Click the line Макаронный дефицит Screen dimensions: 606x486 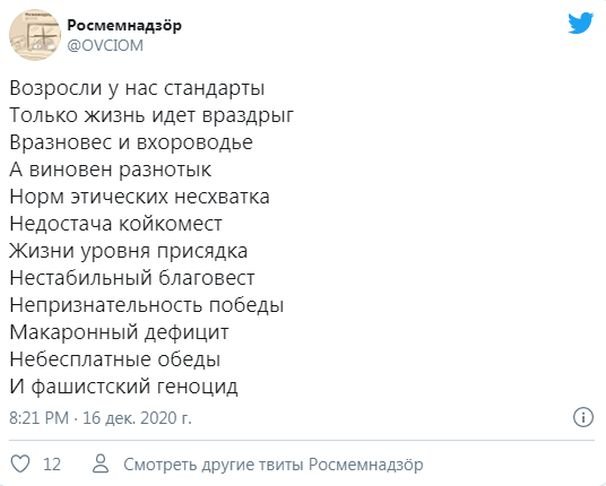click(123, 331)
